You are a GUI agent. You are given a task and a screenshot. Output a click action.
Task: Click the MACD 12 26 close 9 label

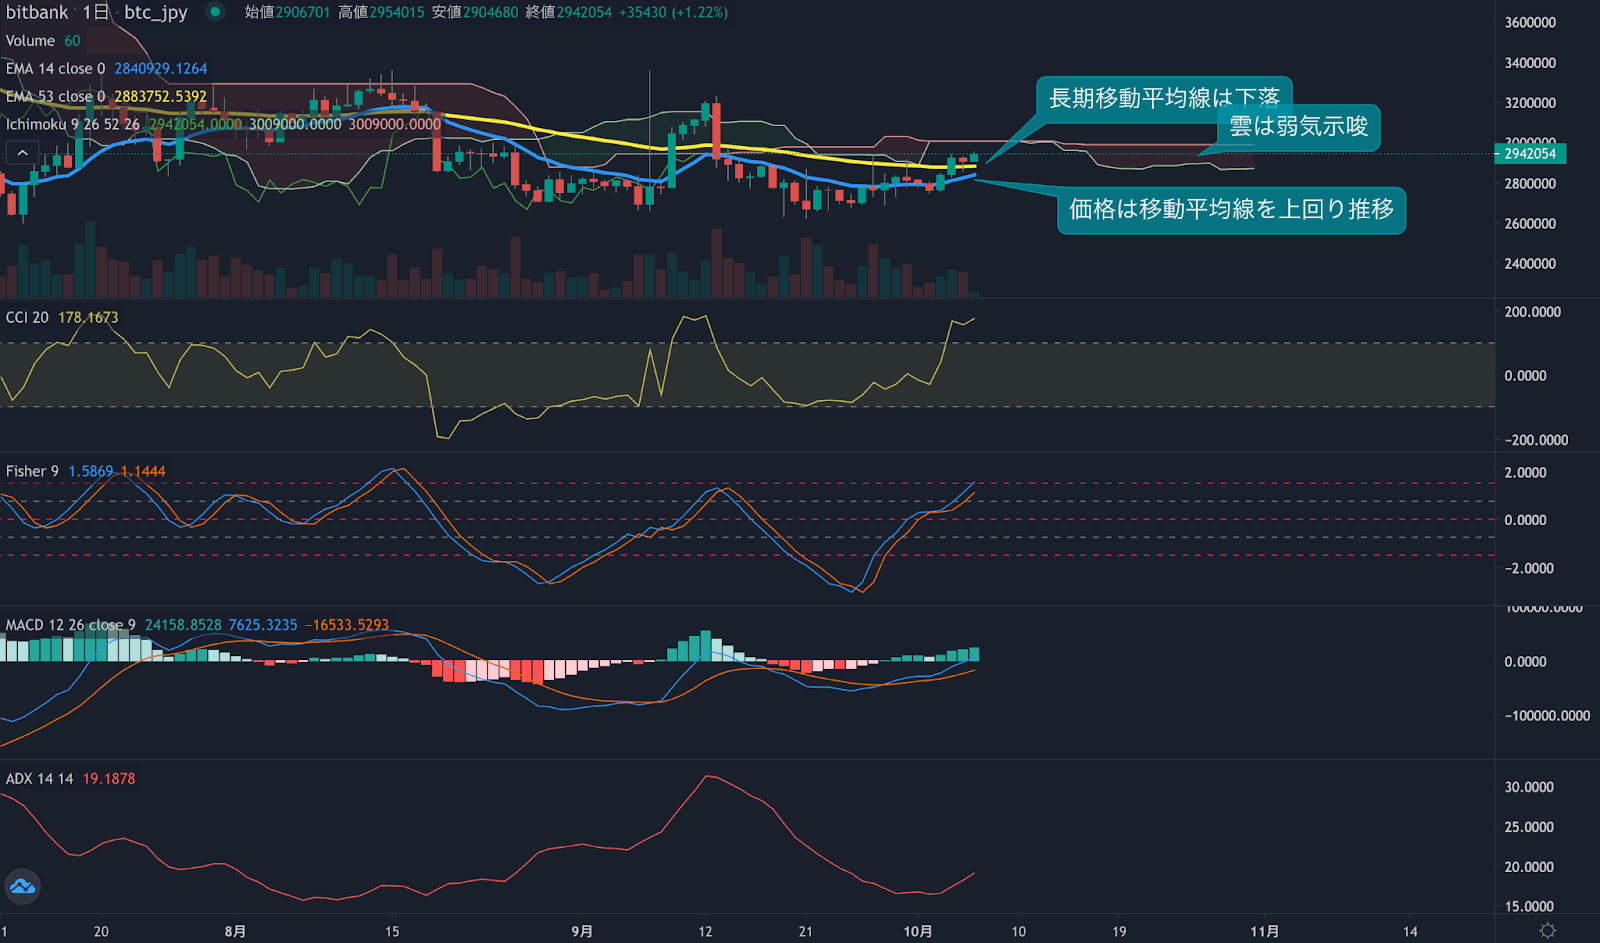[x=70, y=625]
